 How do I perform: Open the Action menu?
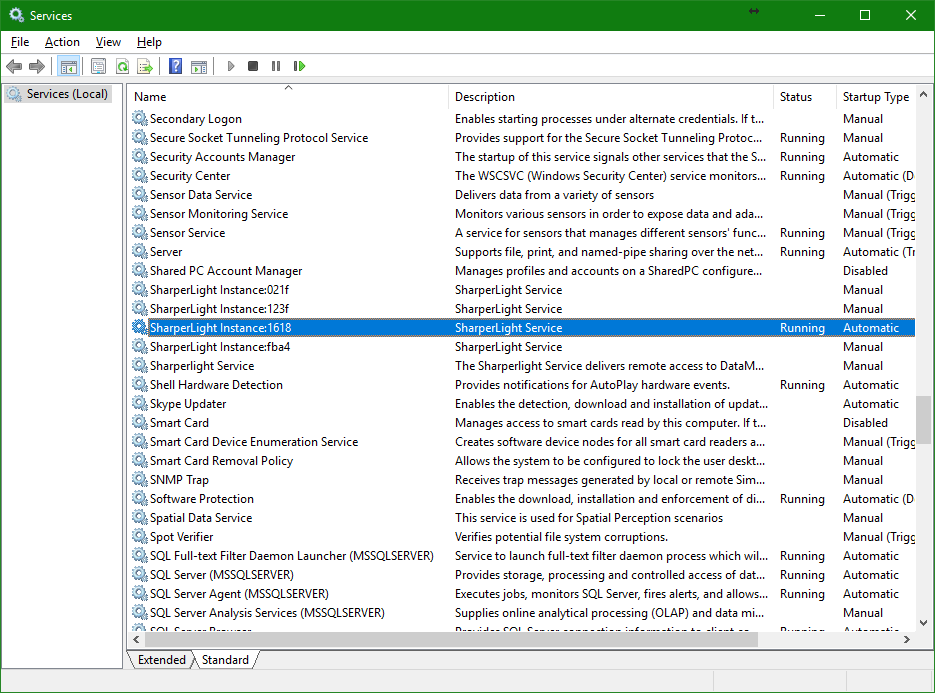coord(62,42)
